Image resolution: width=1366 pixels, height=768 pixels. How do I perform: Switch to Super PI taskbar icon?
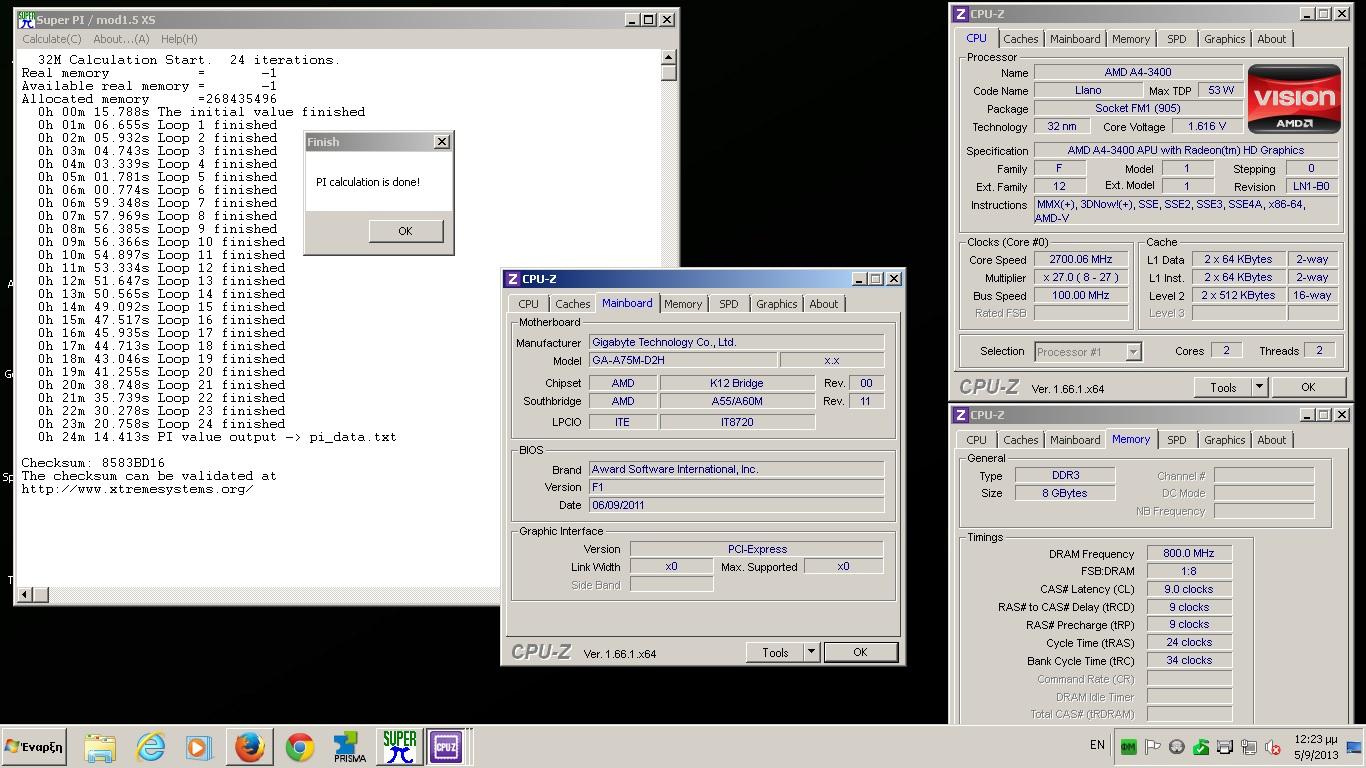[x=399, y=747]
